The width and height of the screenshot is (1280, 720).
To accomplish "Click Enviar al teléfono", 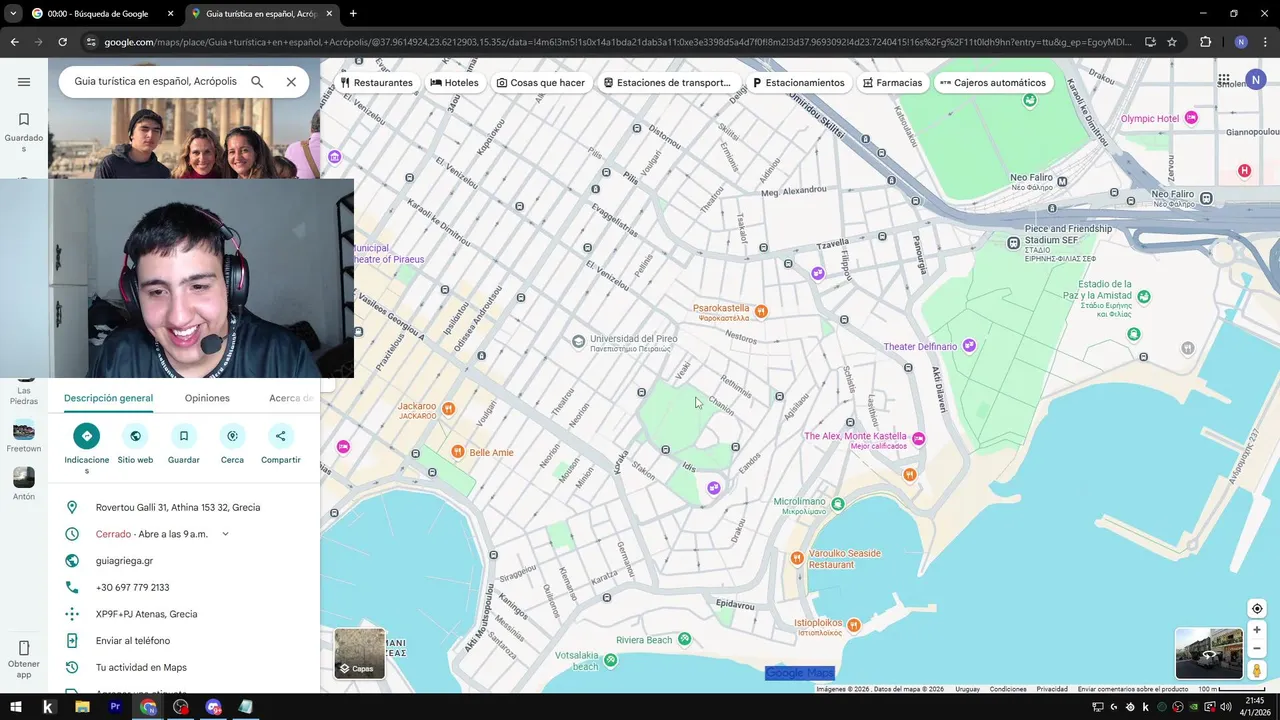I will coord(184,641).
